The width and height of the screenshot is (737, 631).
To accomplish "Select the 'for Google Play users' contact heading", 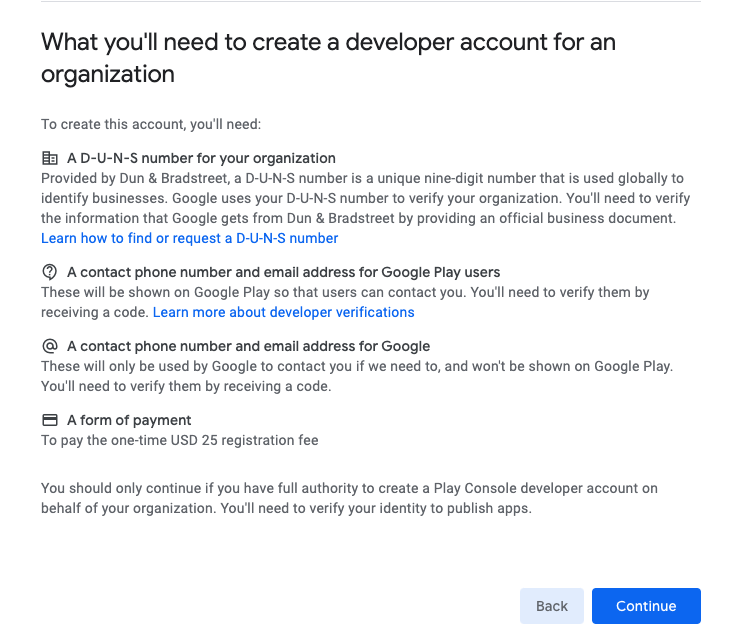I will (x=283, y=272).
